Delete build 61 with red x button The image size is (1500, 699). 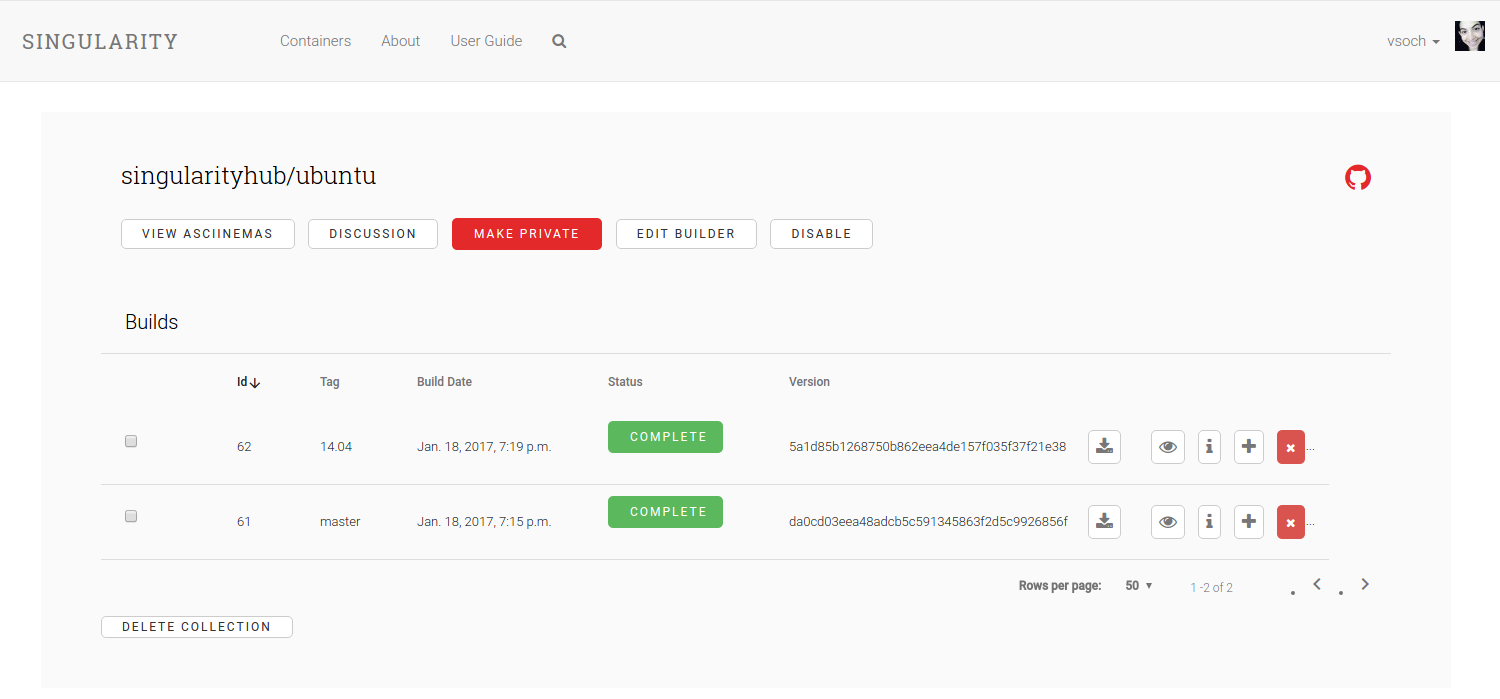(x=1291, y=522)
